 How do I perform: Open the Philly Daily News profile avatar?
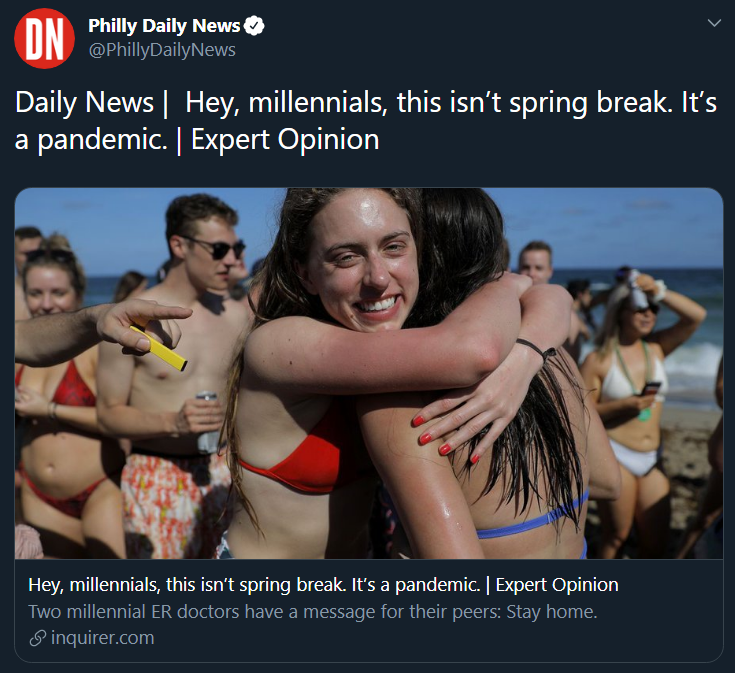click(x=45, y=38)
